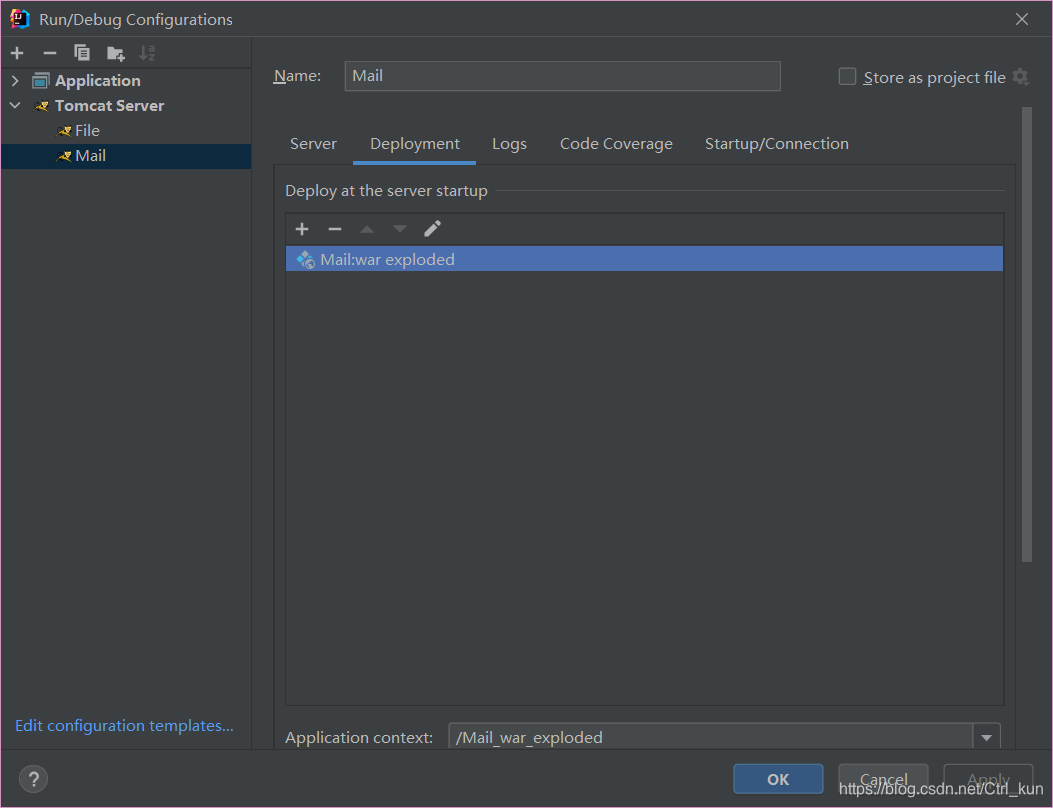1053x808 pixels.
Task: Open Store as project file gear settings
Action: click(x=1021, y=77)
